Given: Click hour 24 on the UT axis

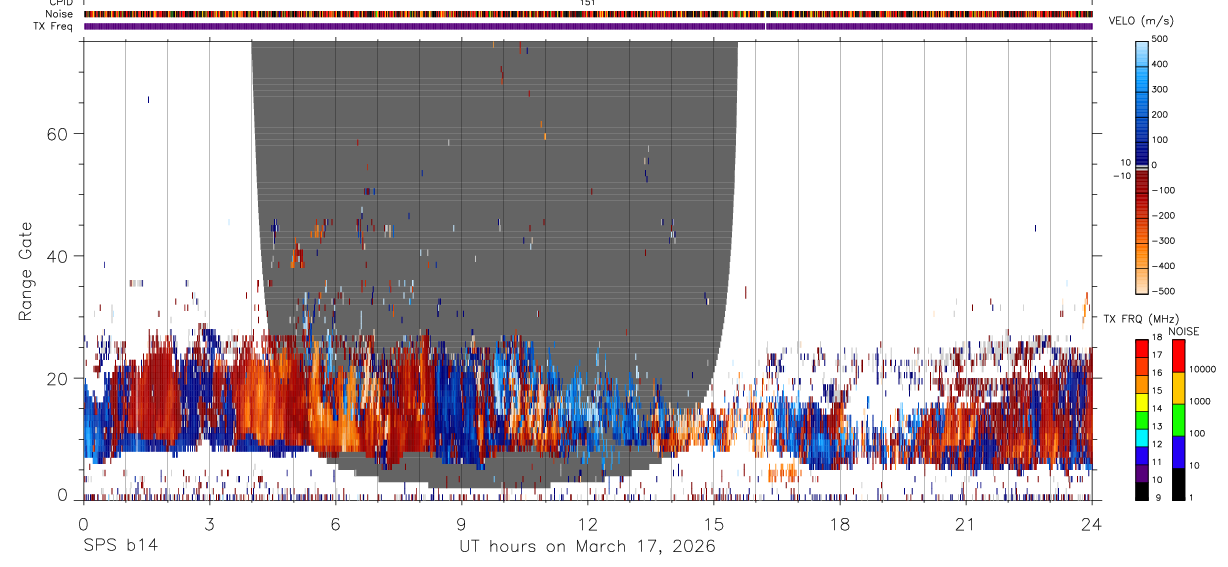Looking at the screenshot, I should (1091, 524).
